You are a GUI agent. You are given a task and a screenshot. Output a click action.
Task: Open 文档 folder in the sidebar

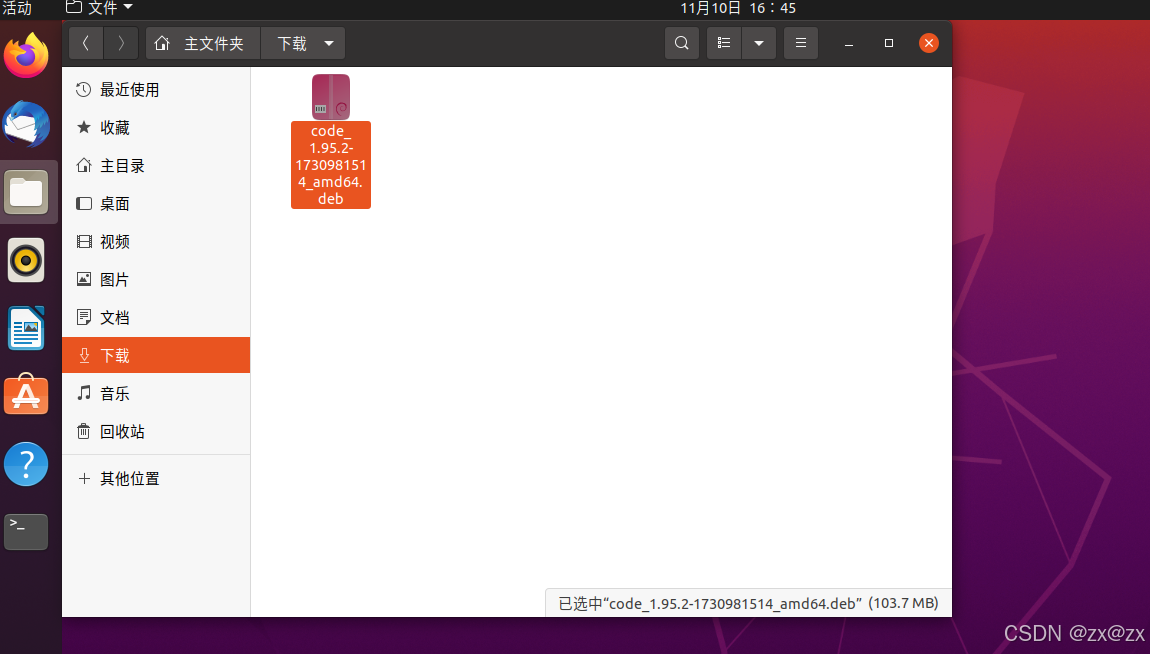[156, 317]
